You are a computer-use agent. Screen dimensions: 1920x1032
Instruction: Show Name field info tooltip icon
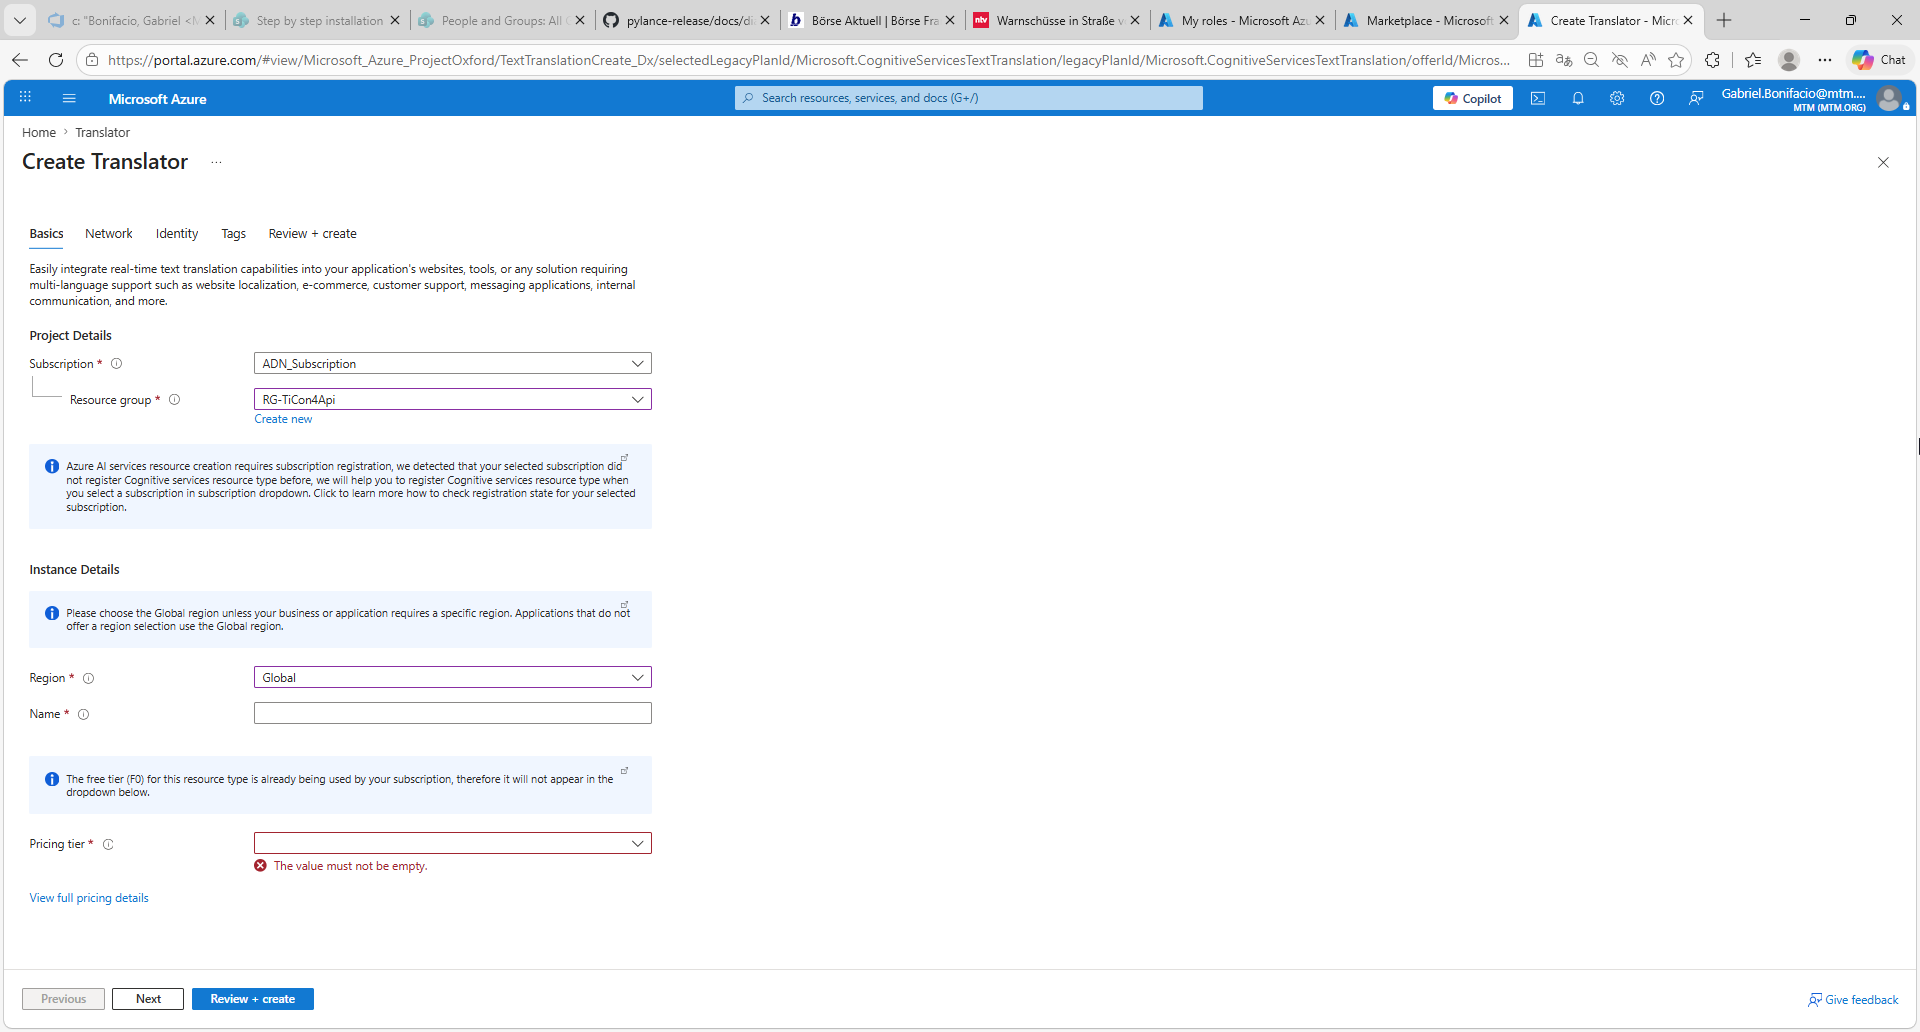(83, 714)
